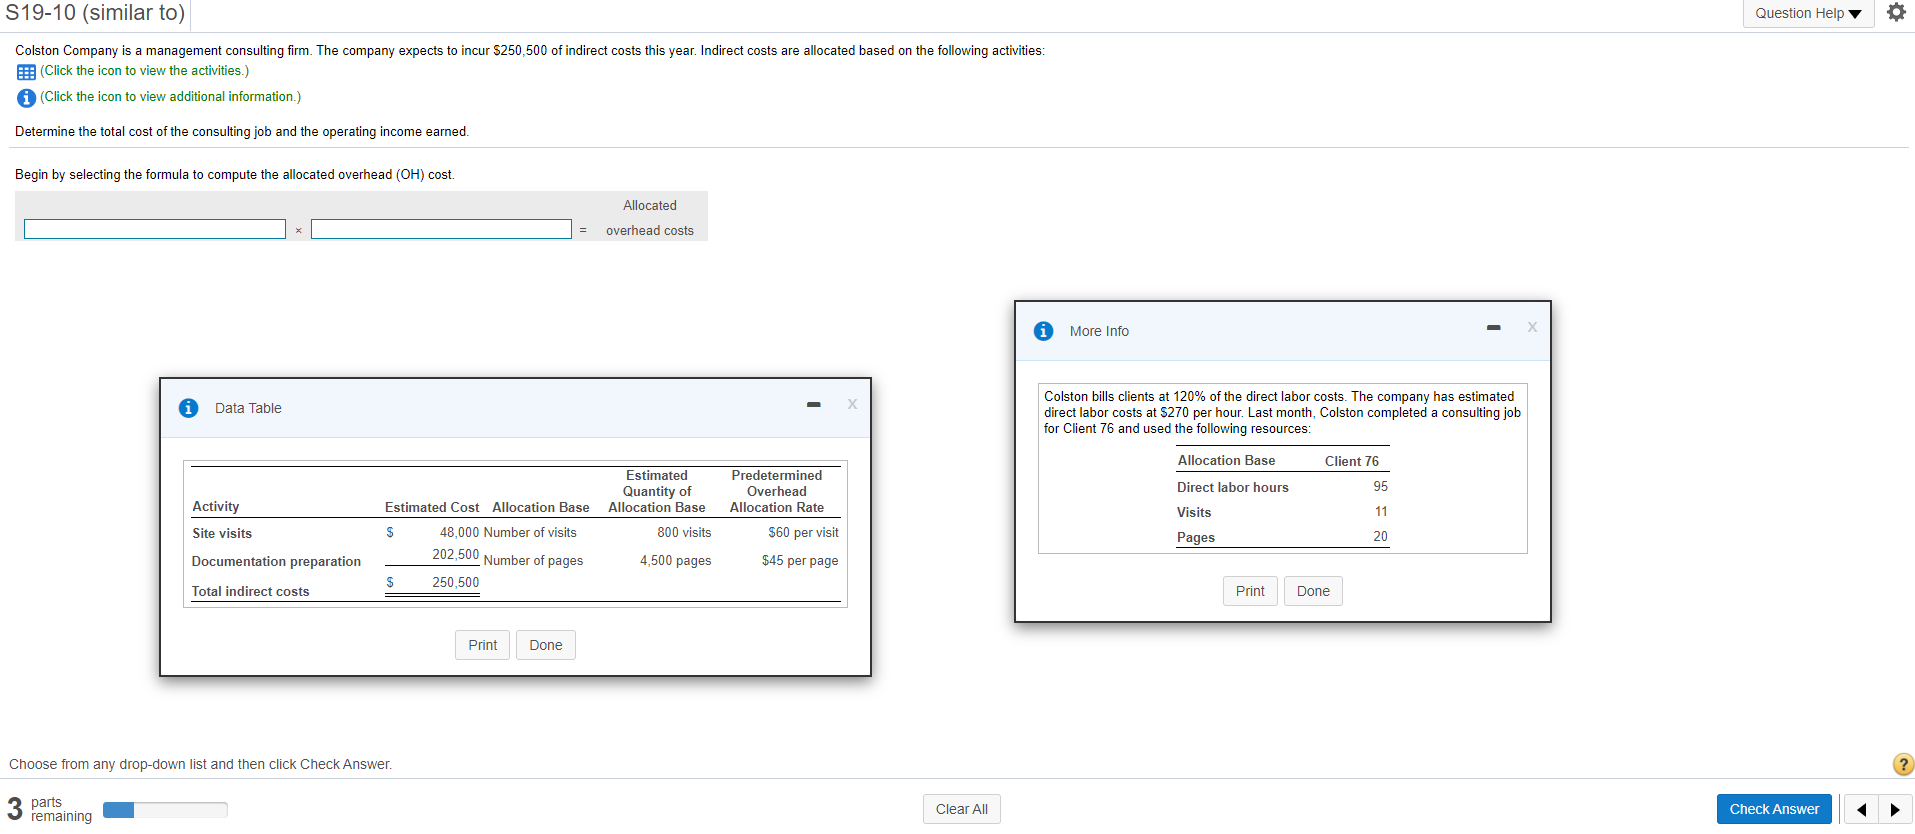Click the Clear All button
Image resolution: width=1915 pixels, height=834 pixels.
(x=961, y=809)
